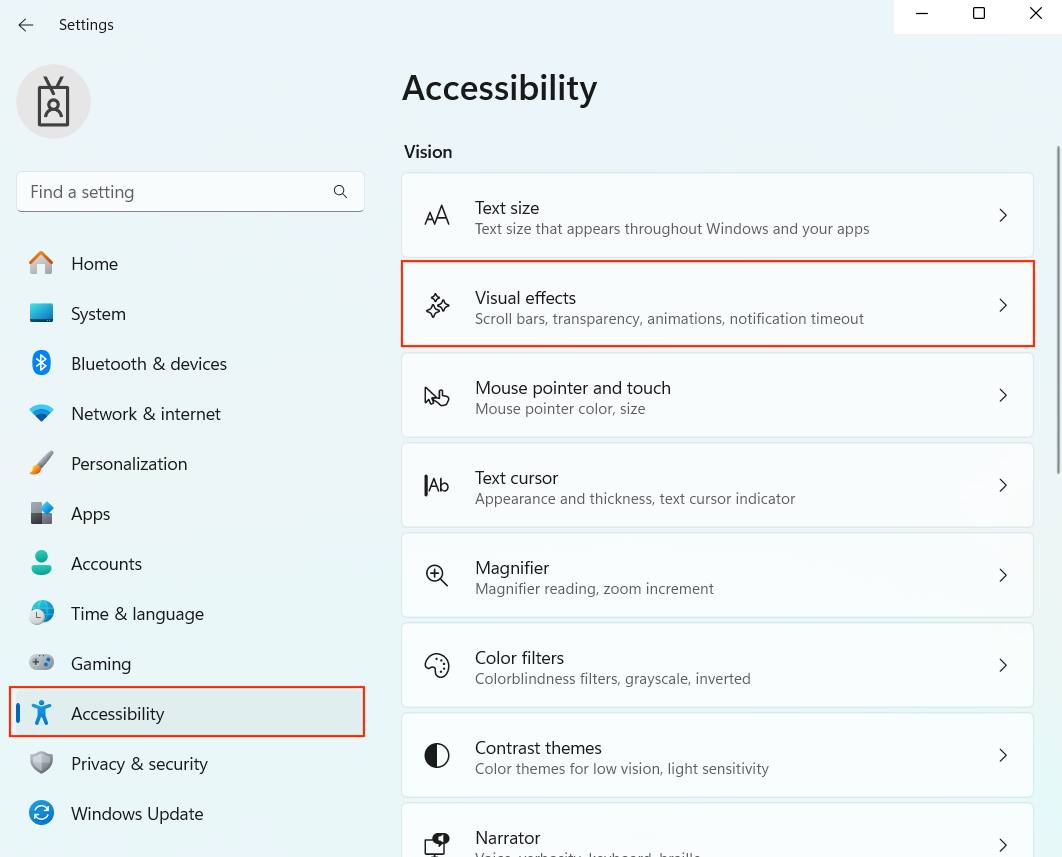Viewport: 1062px width, 857px height.
Task: Click the Narrator row chevron
Action: [x=1003, y=845]
